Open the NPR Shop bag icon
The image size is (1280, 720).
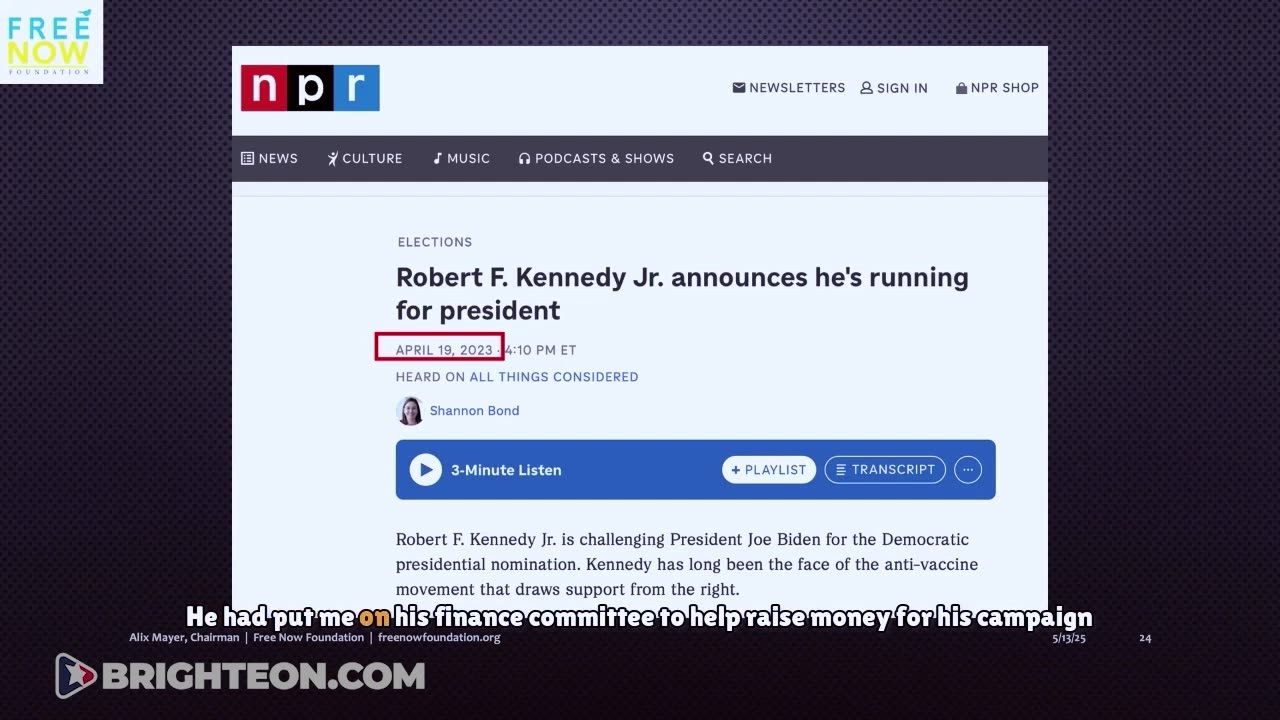pos(961,88)
